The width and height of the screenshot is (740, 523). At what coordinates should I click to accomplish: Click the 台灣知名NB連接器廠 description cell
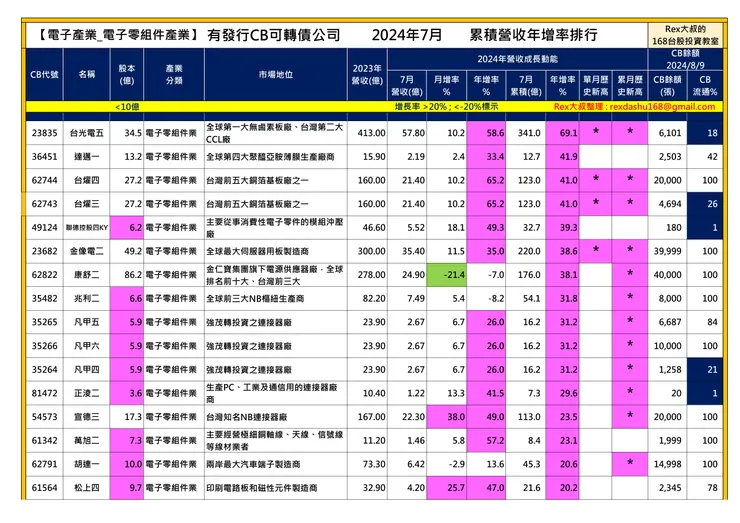276,417
